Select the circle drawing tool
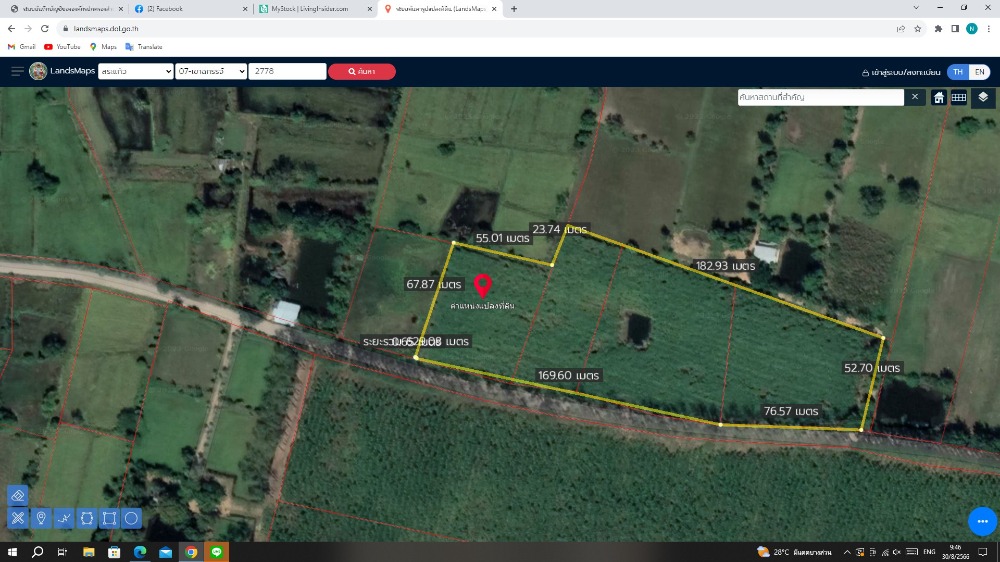Viewport: 1000px width, 562px height. (x=132, y=518)
